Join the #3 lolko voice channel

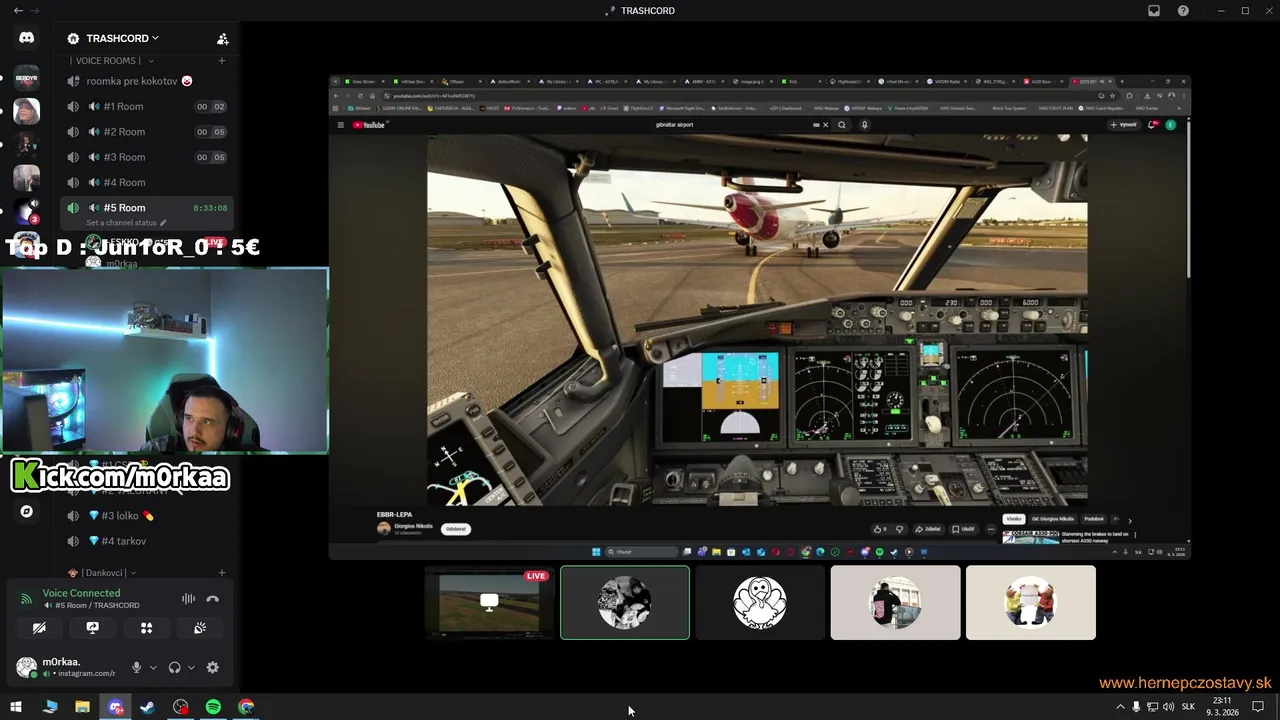[x=145, y=516]
